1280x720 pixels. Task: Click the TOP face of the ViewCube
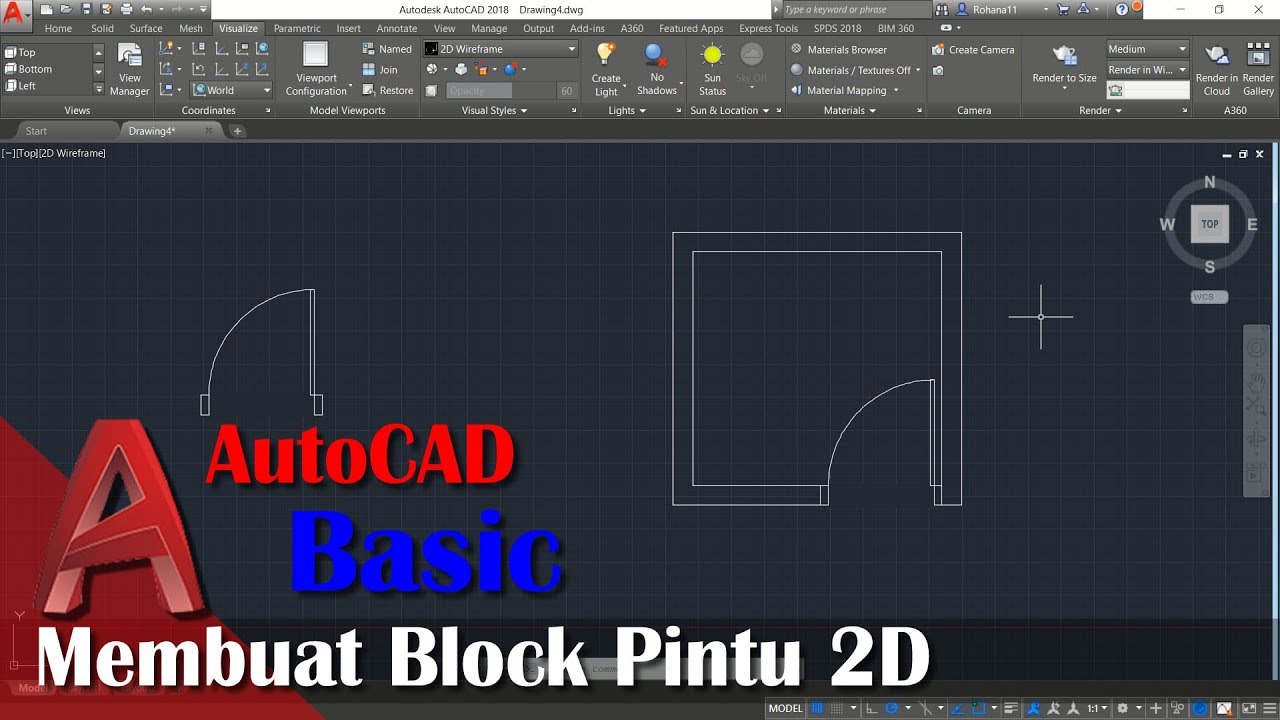click(x=1210, y=224)
